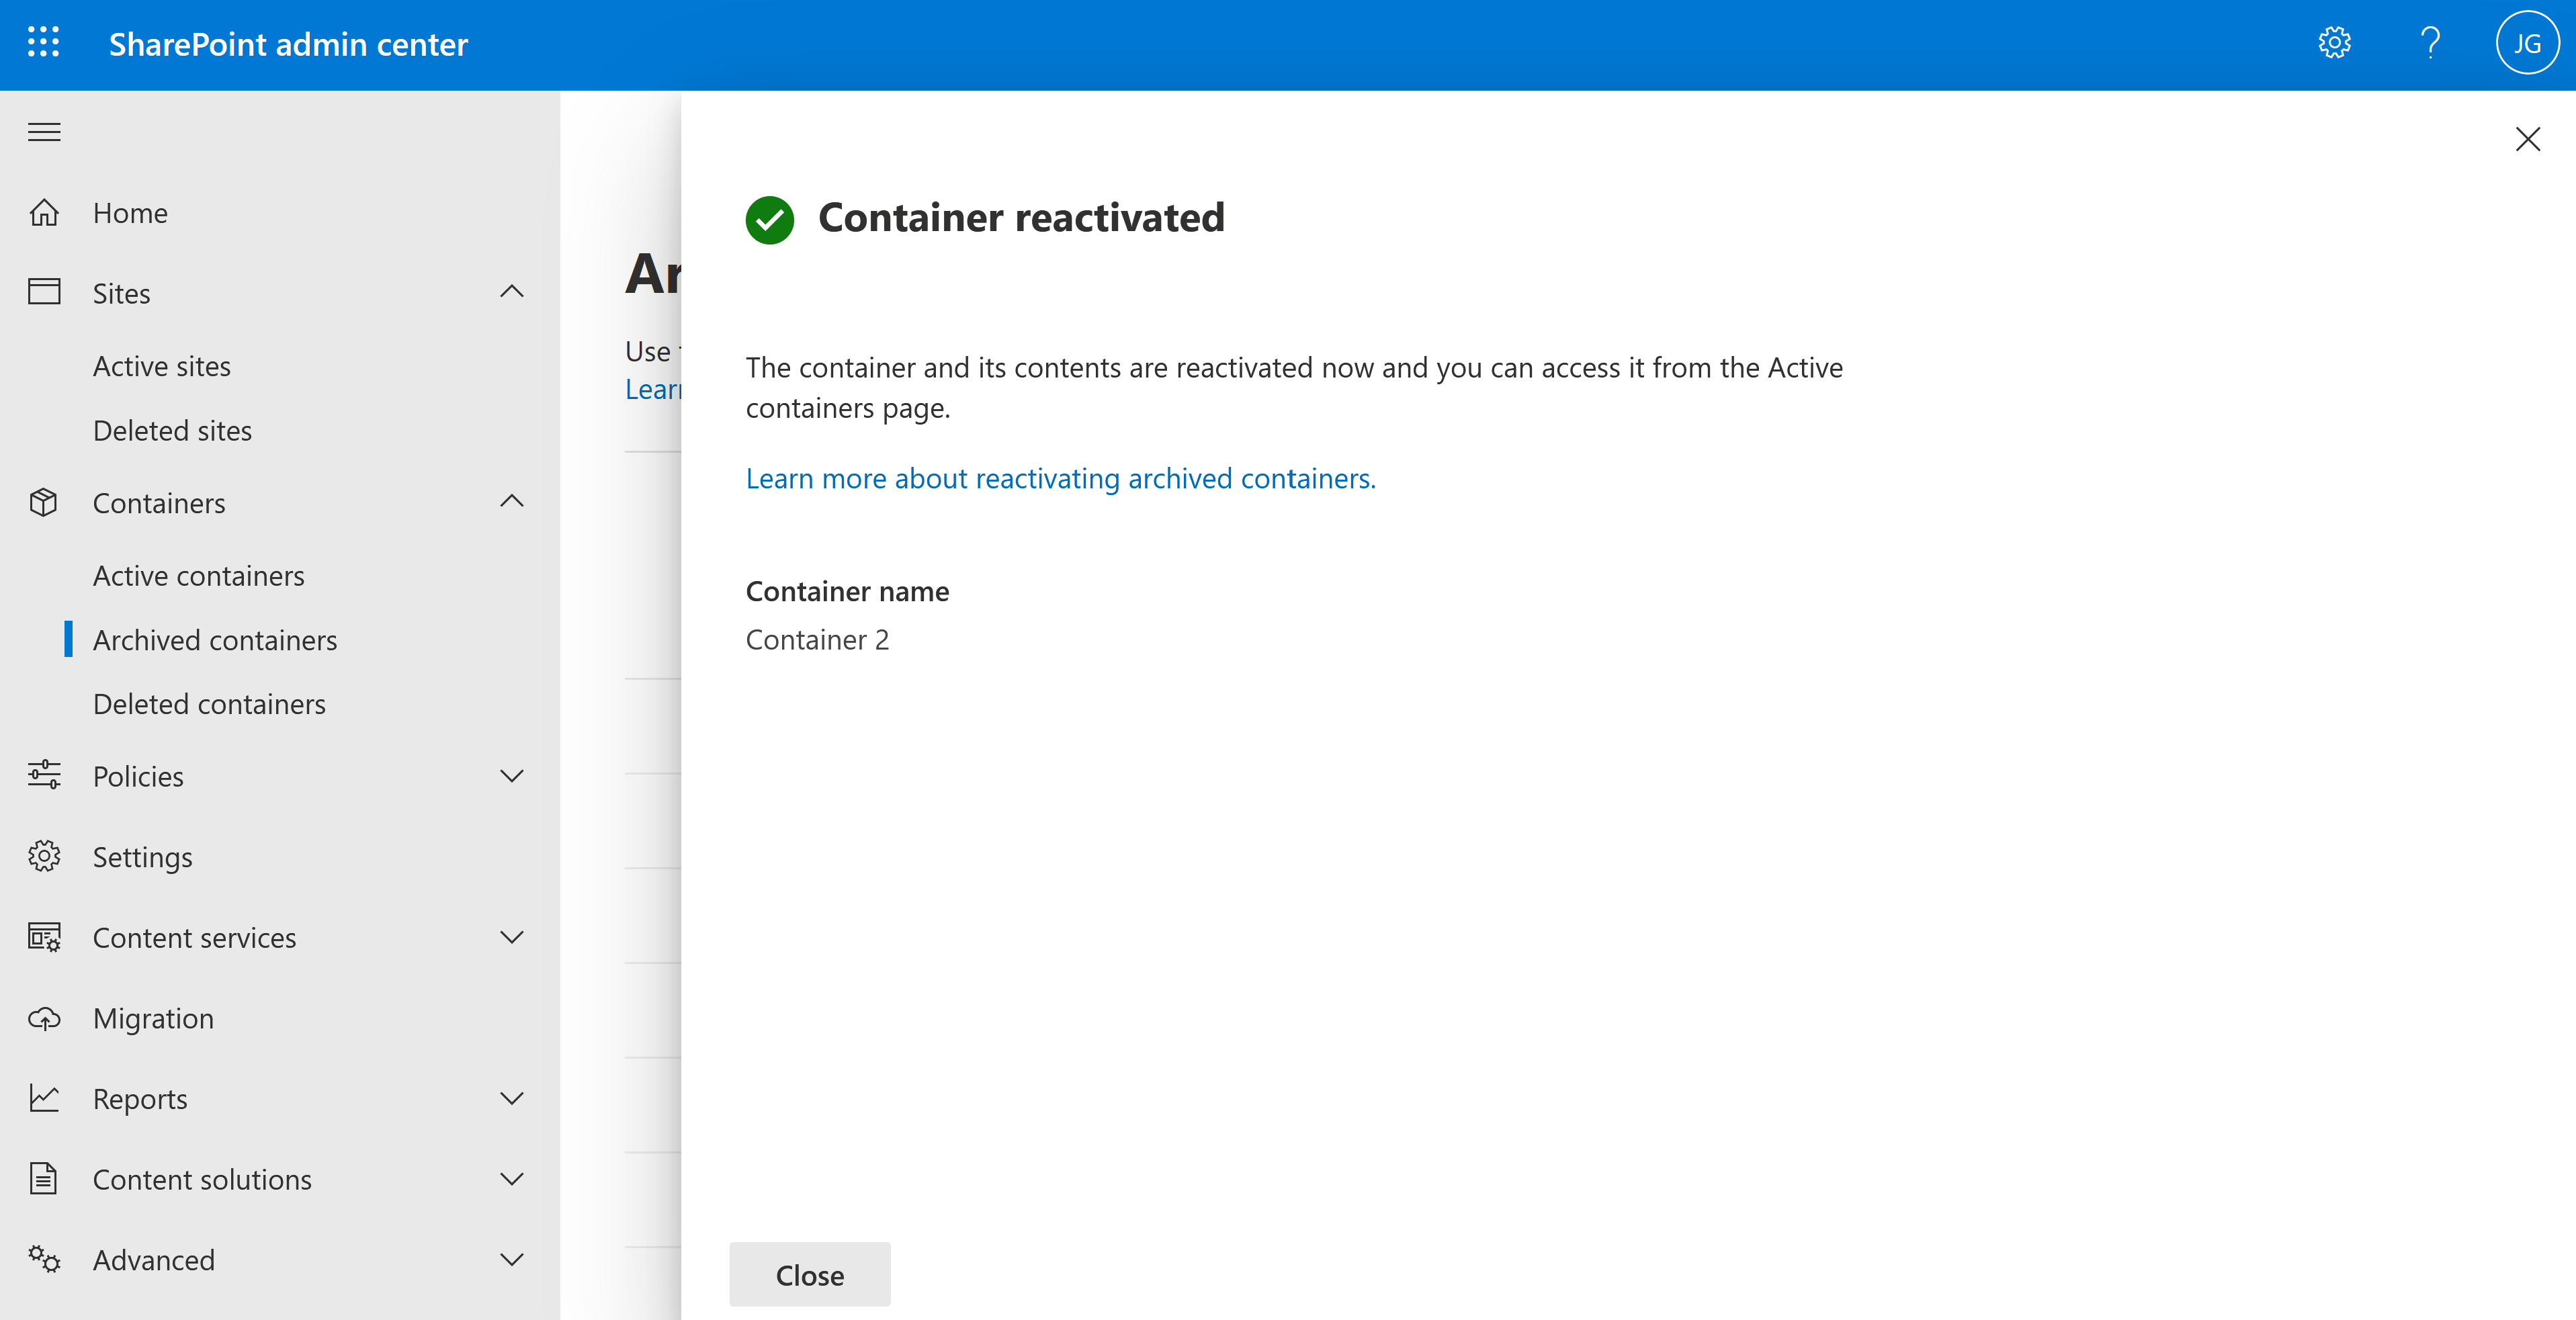The height and width of the screenshot is (1320, 2576).
Task: Open the Active containers page
Action: pos(199,575)
